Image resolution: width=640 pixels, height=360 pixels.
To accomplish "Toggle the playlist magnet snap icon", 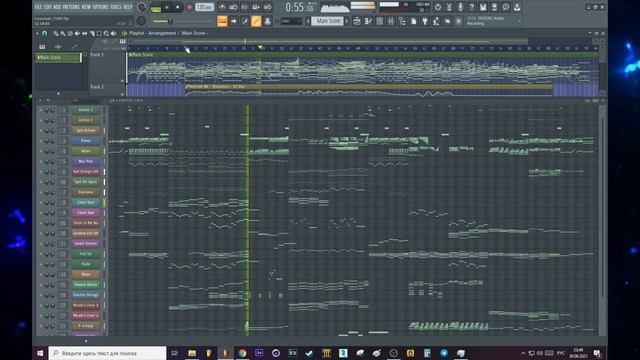I will (44, 33).
